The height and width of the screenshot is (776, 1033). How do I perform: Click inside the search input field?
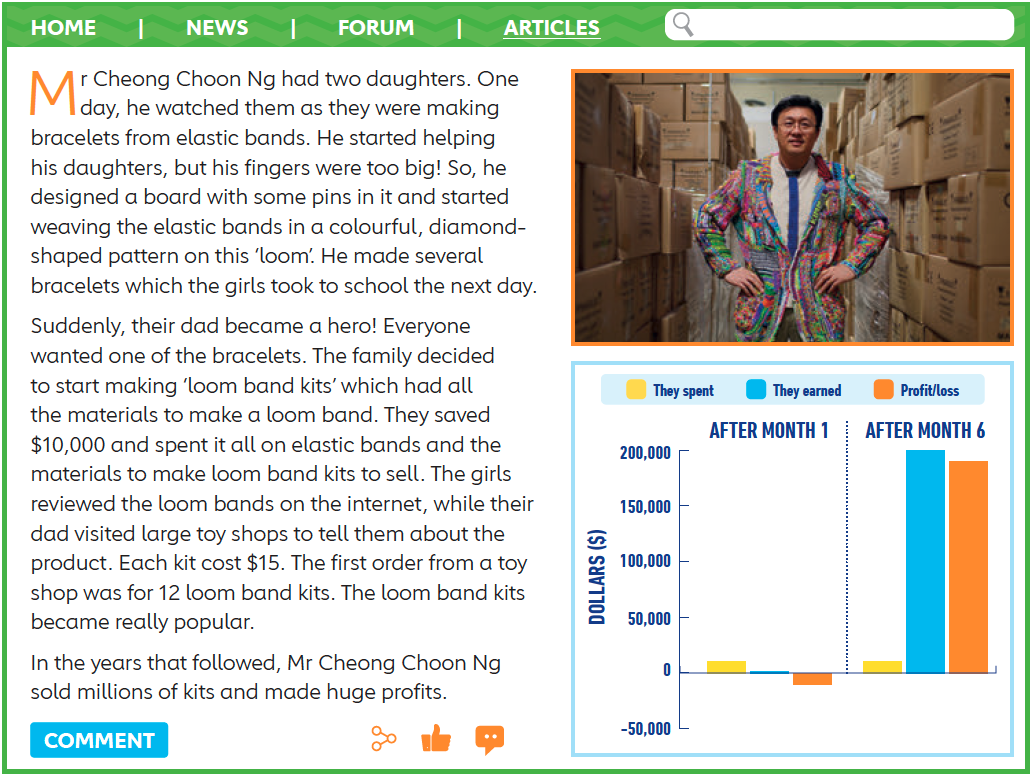(x=850, y=25)
